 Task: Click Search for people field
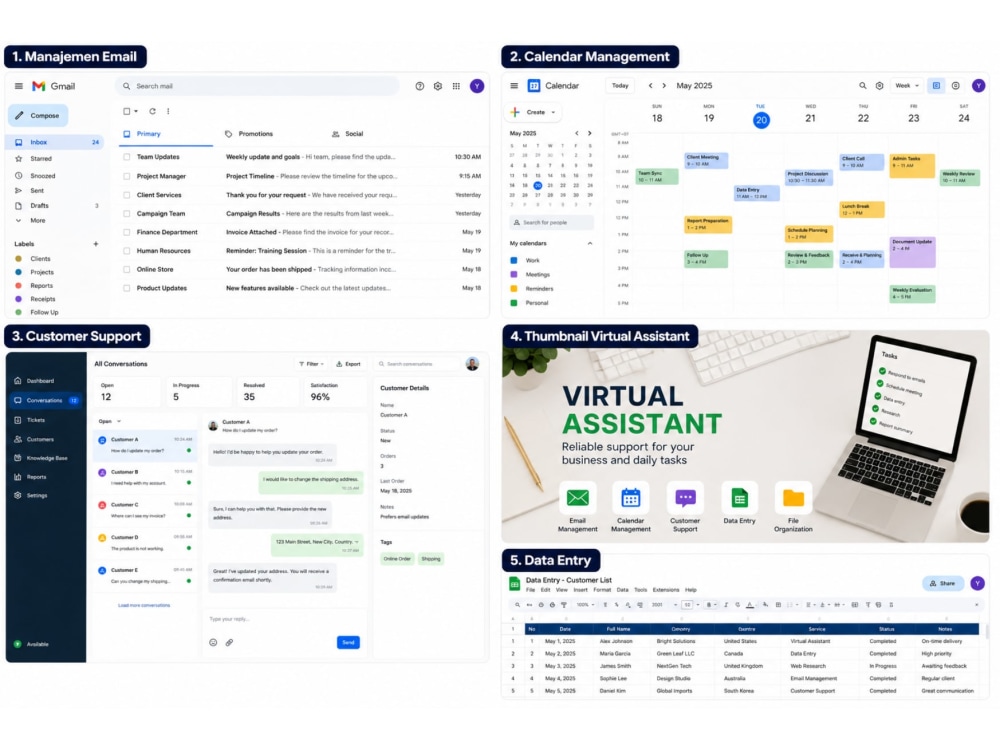[x=552, y=223]
